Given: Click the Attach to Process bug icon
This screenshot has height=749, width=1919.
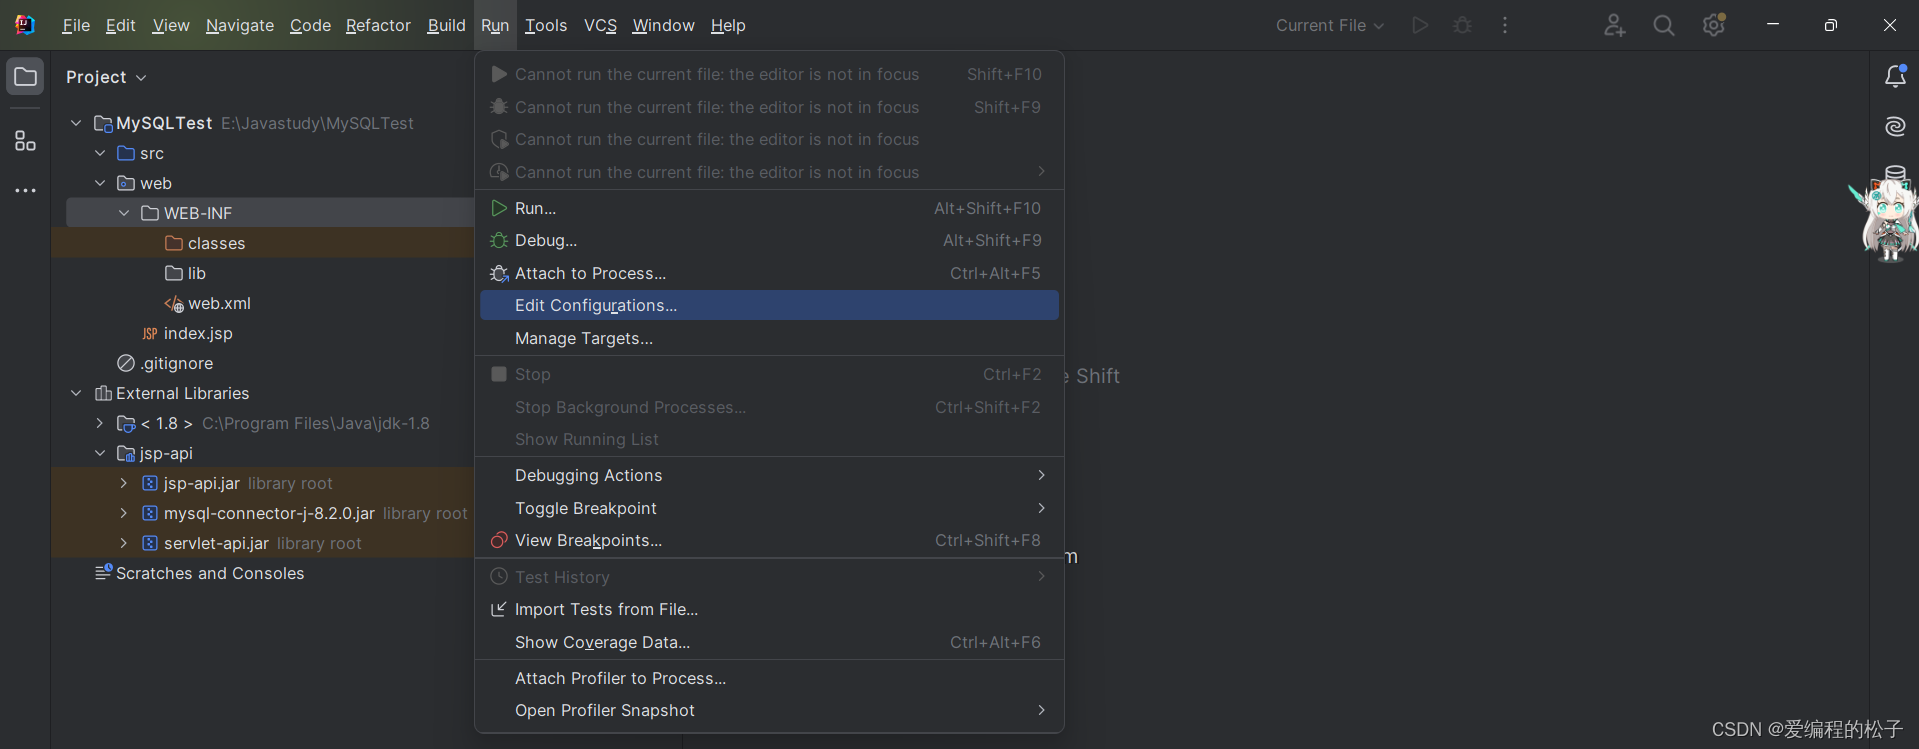Looking at the screenshot, I should tap(499, 273).
